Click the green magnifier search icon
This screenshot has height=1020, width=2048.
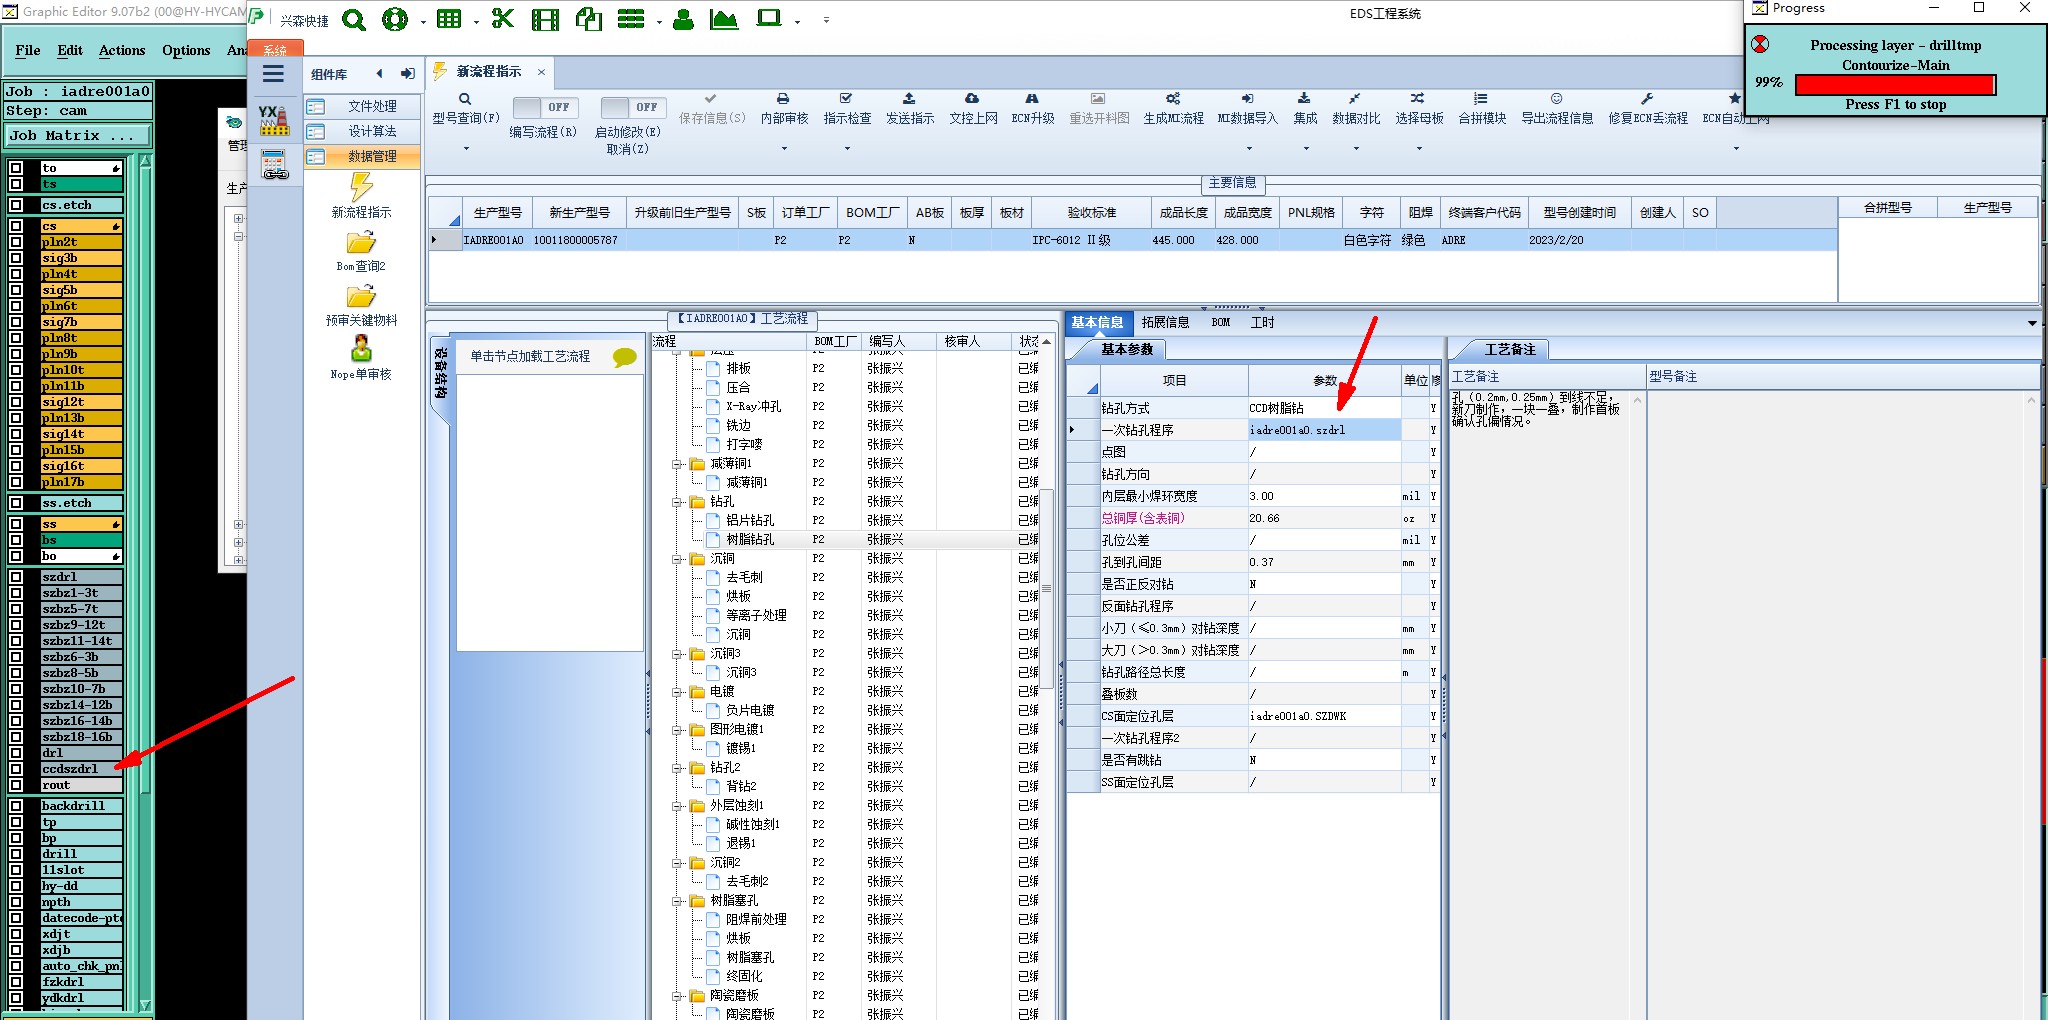coord(354,20)
